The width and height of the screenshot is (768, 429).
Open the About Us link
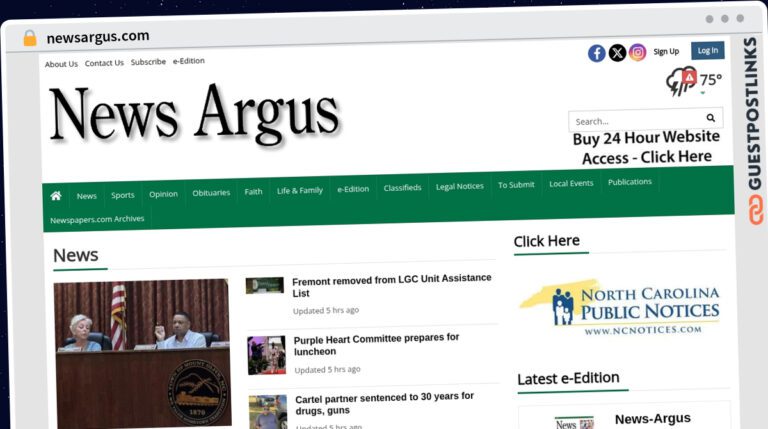point(61,64)
